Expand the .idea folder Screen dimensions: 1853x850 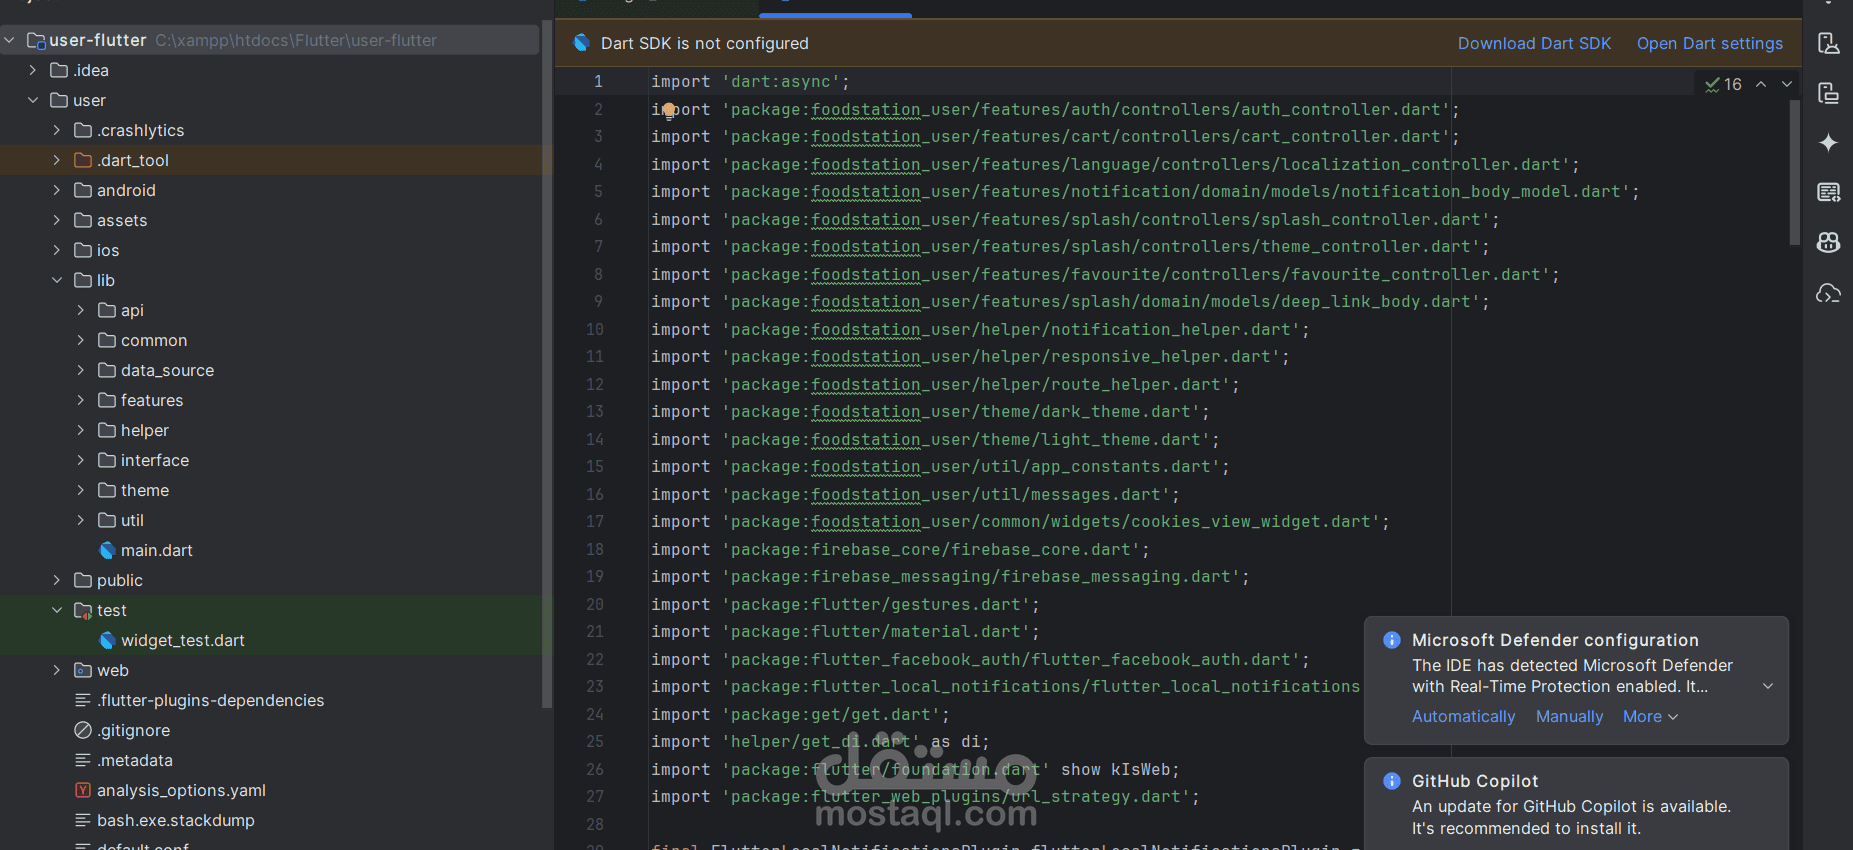tap(33, 70)
